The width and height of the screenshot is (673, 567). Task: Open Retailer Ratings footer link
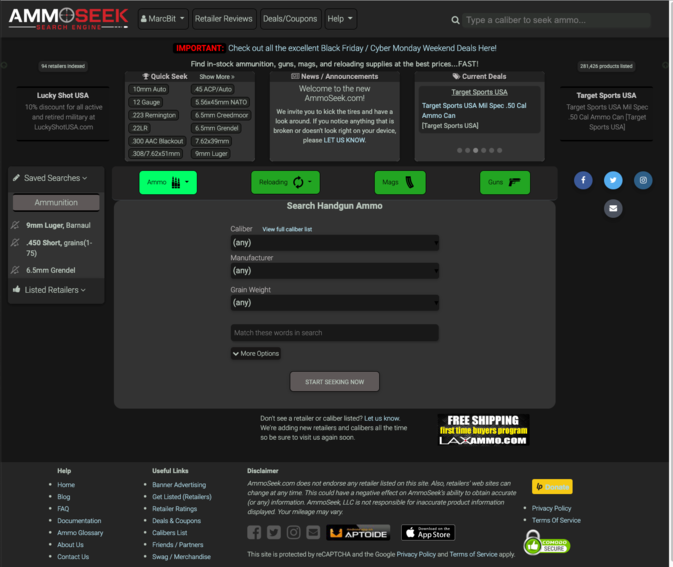(x=174, y=509)
